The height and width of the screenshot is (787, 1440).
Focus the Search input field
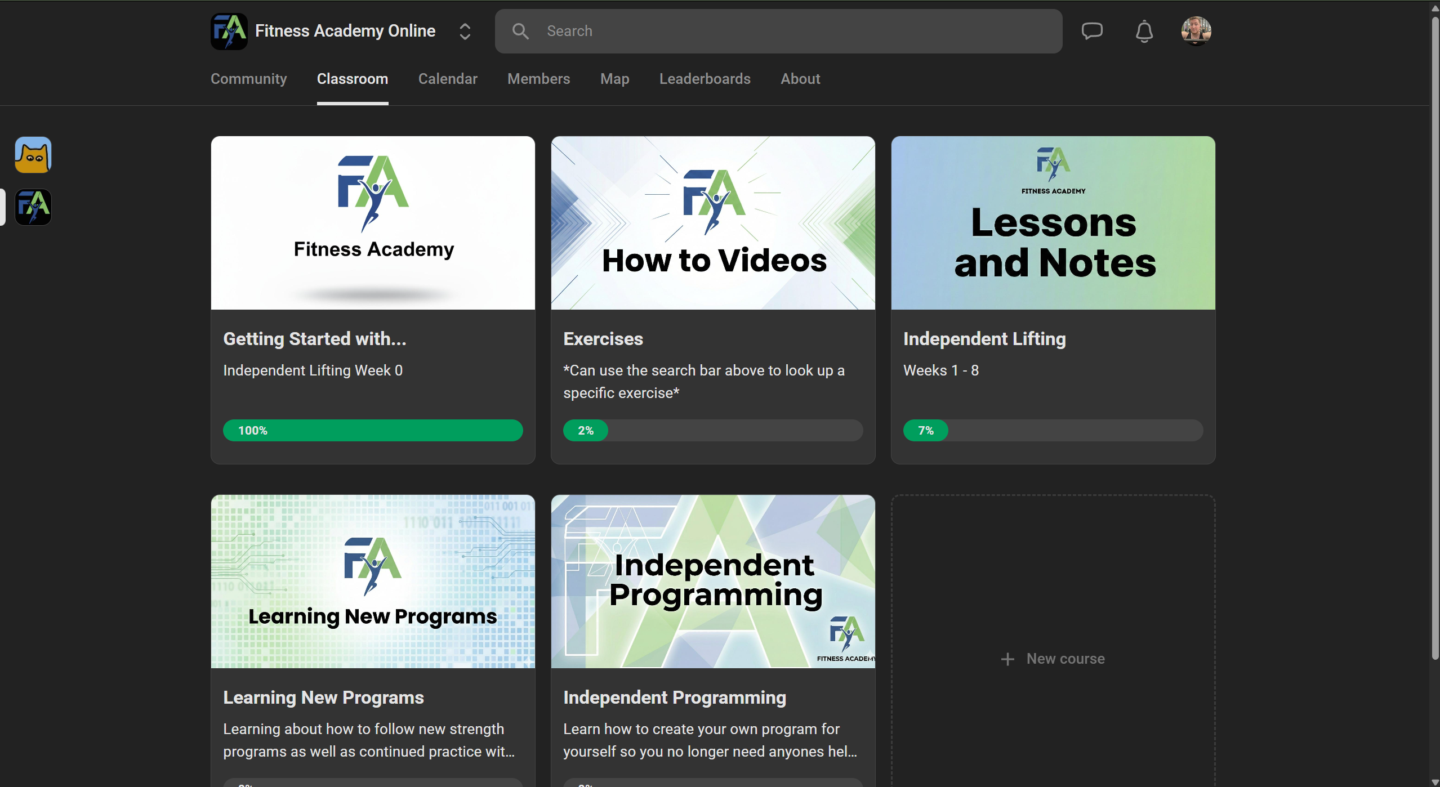(x=778, y=31)
